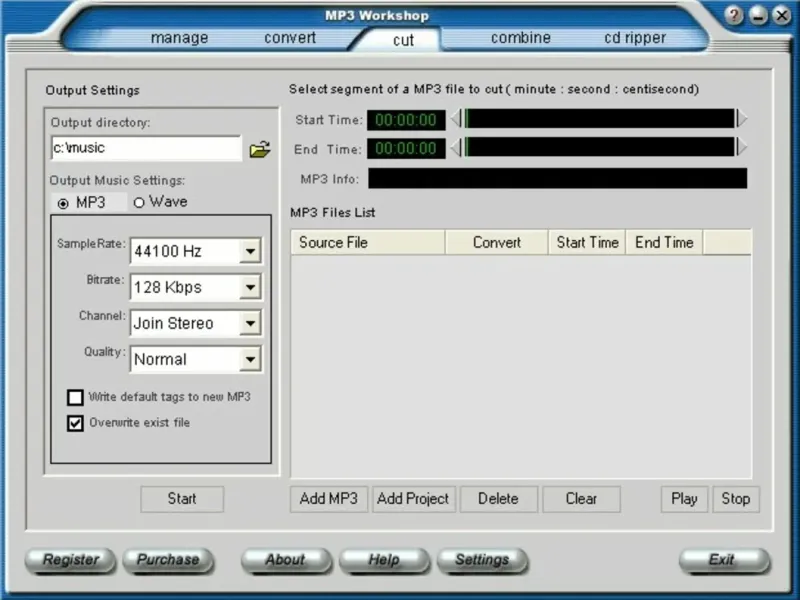Select the cut tab

click(403, 40)
